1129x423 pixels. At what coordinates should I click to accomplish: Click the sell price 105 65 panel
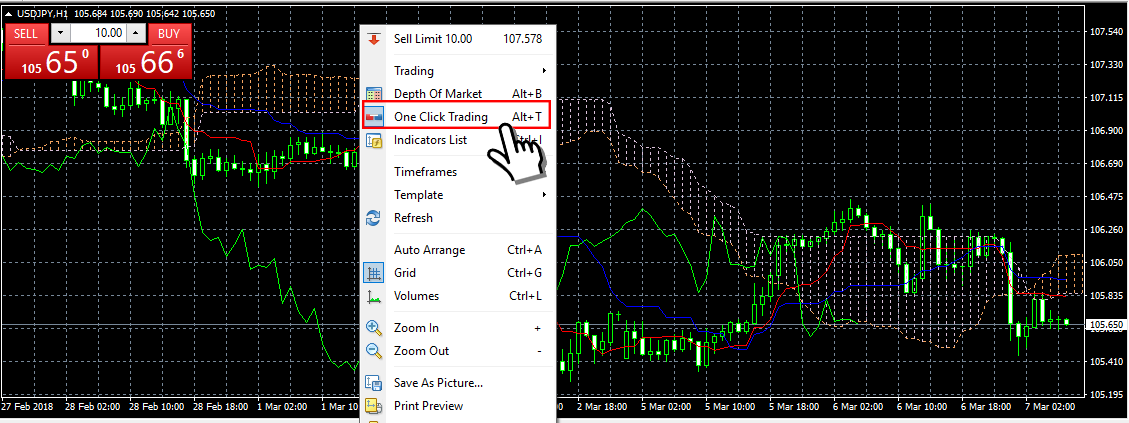(x=51, y=62)
